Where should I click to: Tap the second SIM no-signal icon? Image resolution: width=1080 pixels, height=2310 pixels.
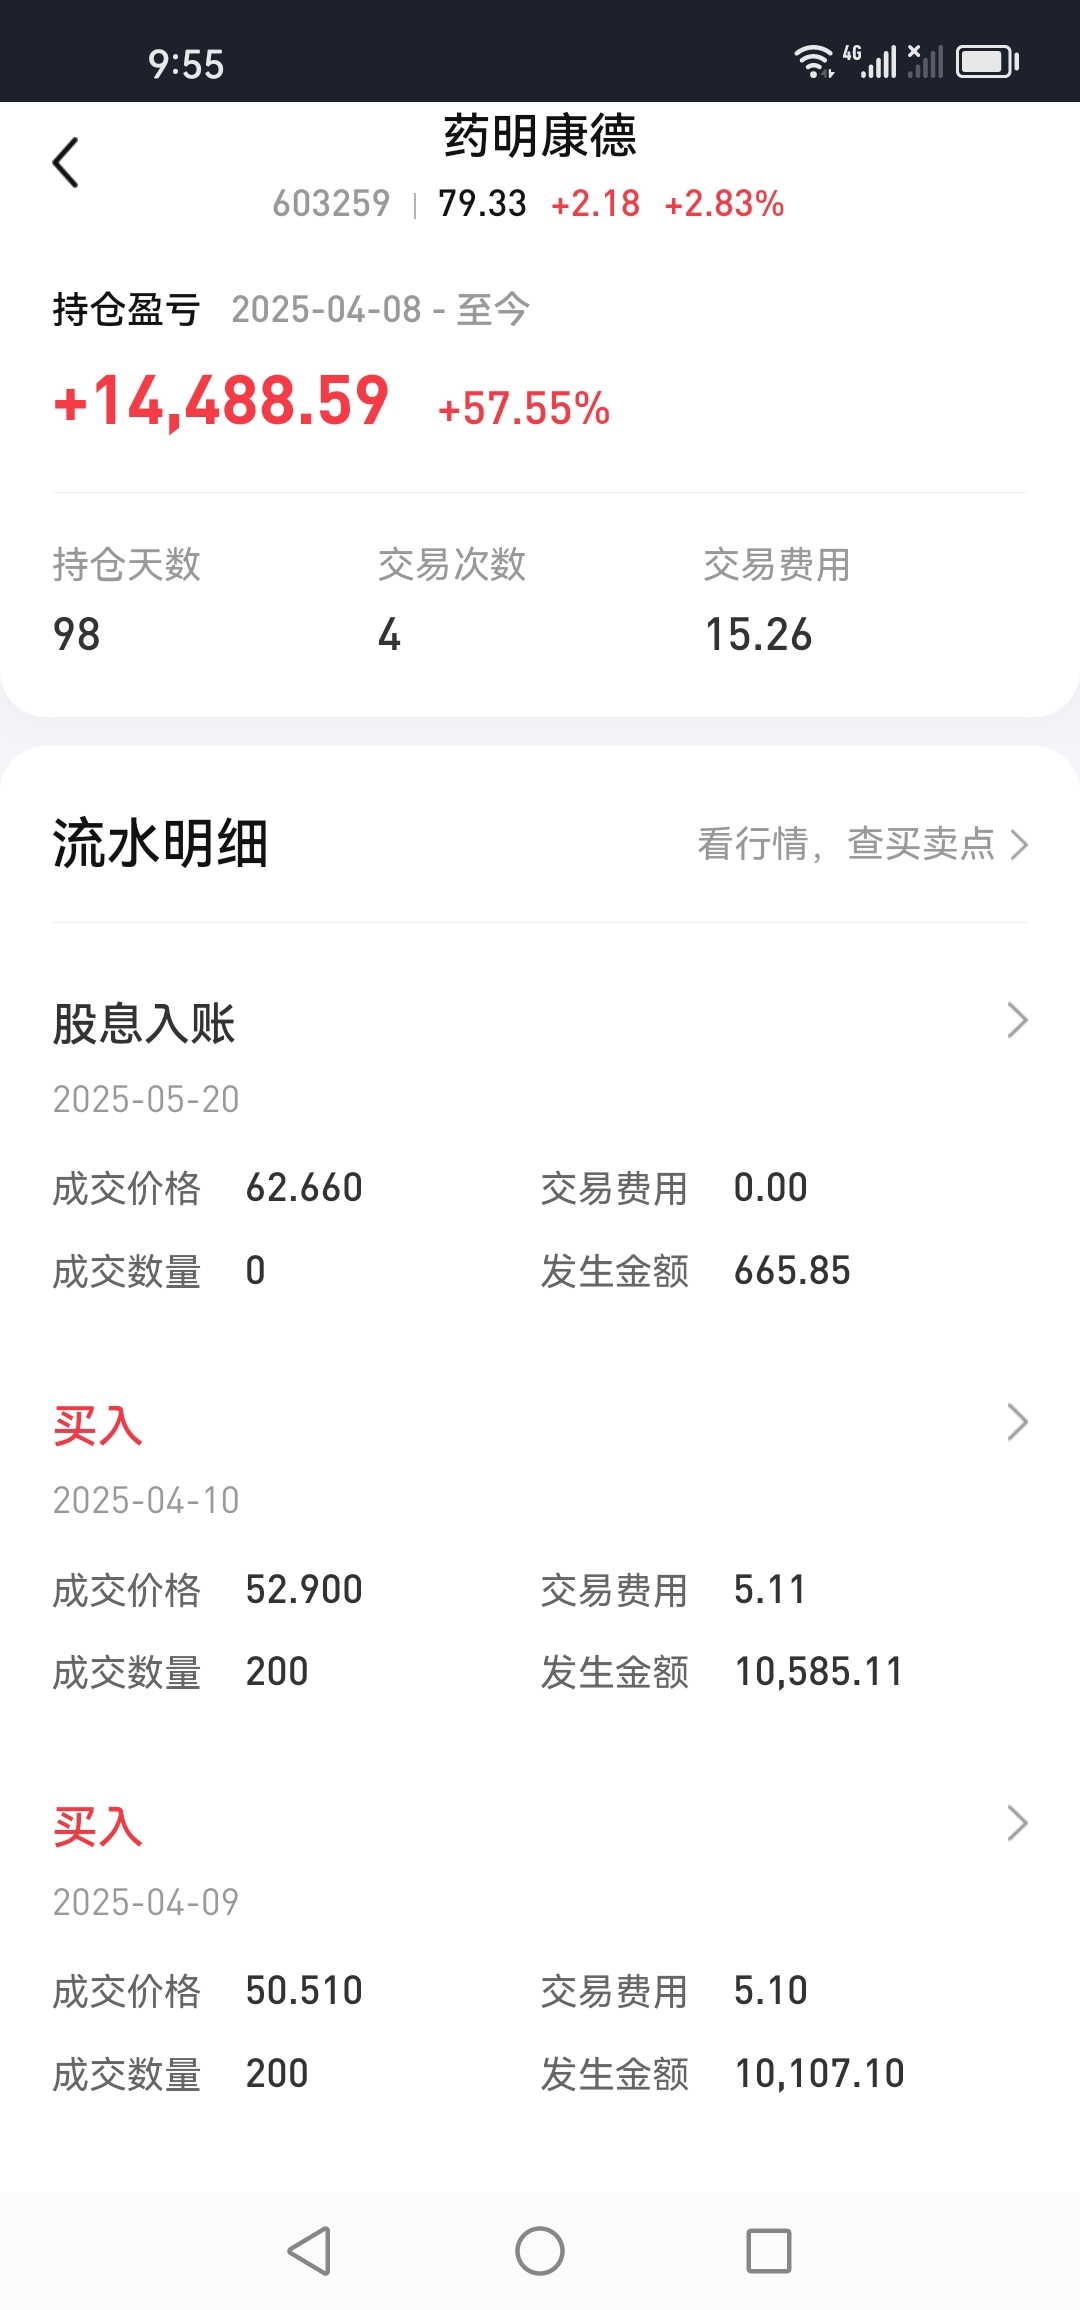click(925, 62)
